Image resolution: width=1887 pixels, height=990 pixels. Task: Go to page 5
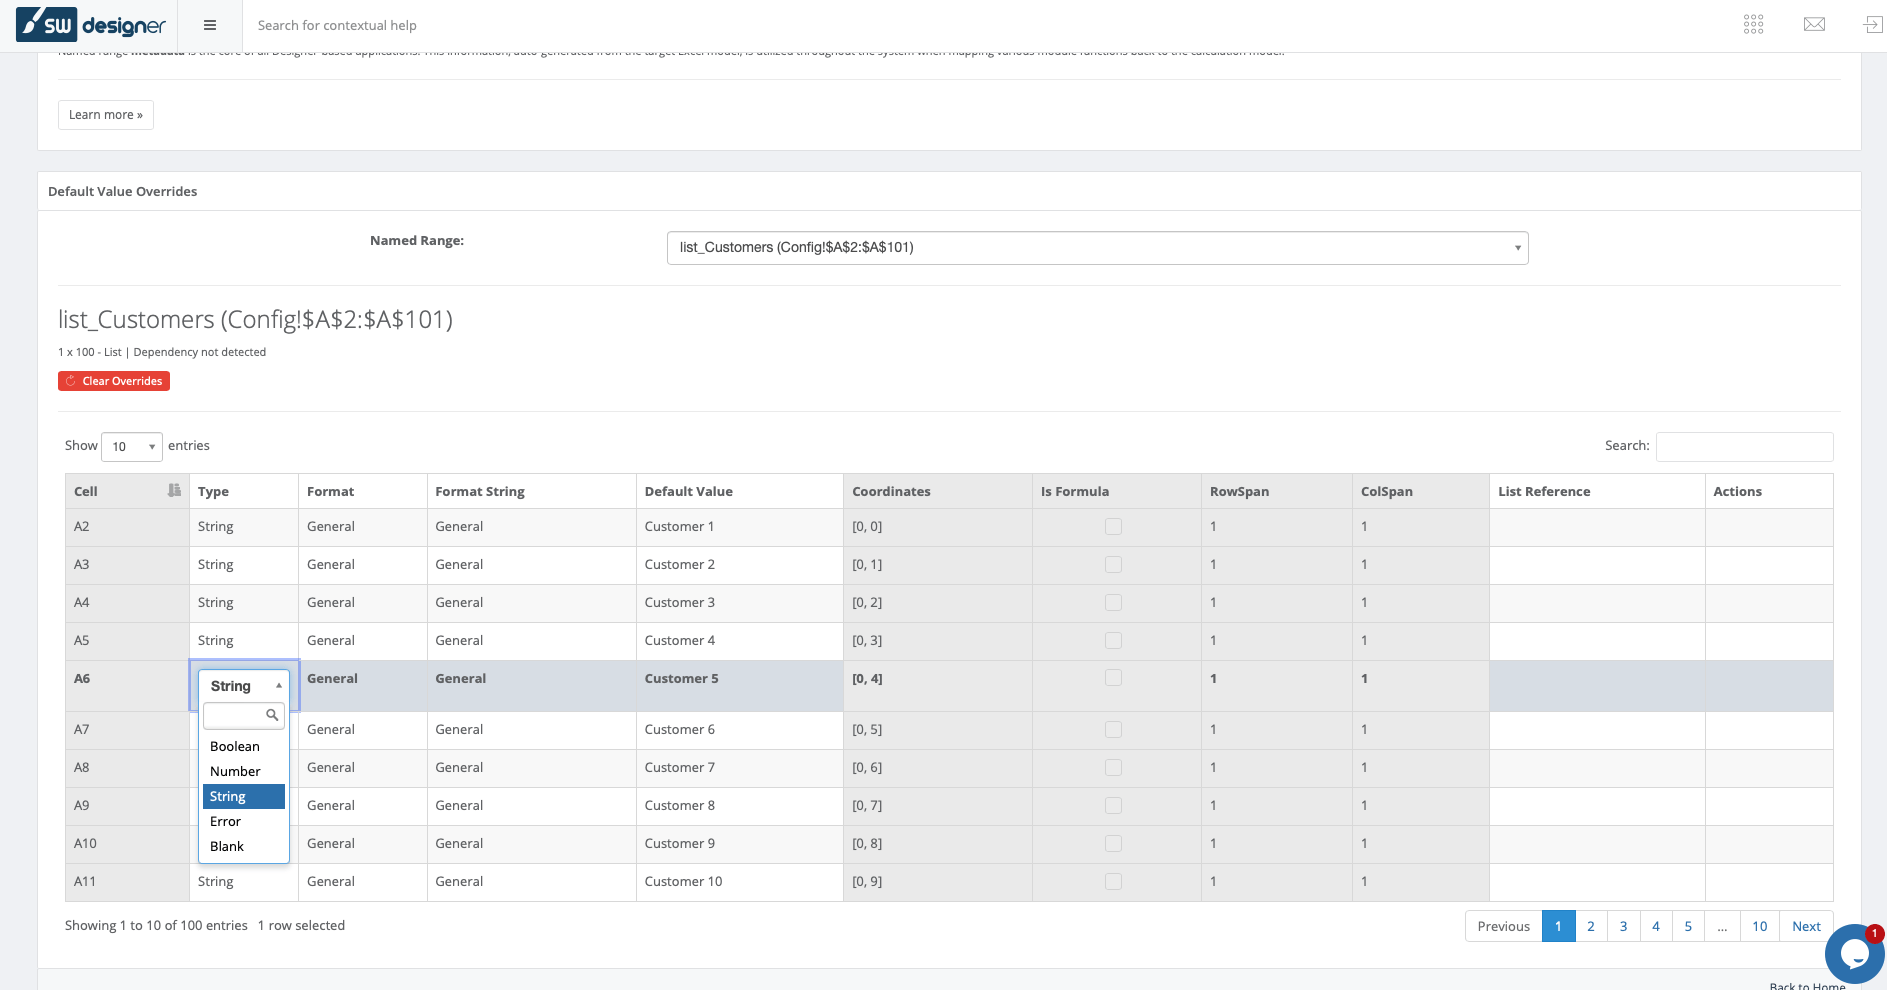point(1688,926)
